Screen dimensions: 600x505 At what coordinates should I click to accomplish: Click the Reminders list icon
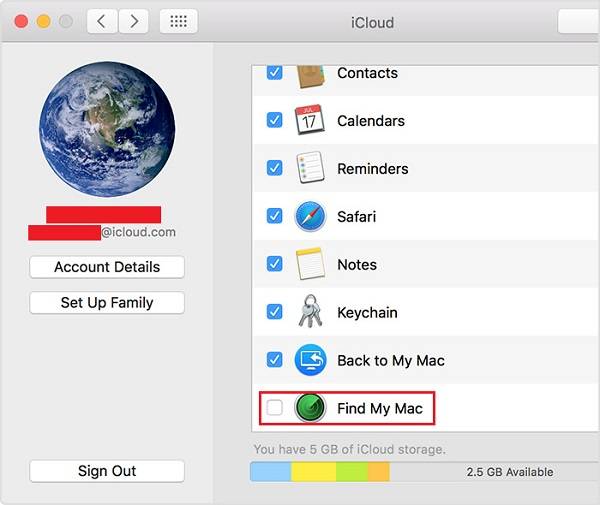tap(310, 168)
